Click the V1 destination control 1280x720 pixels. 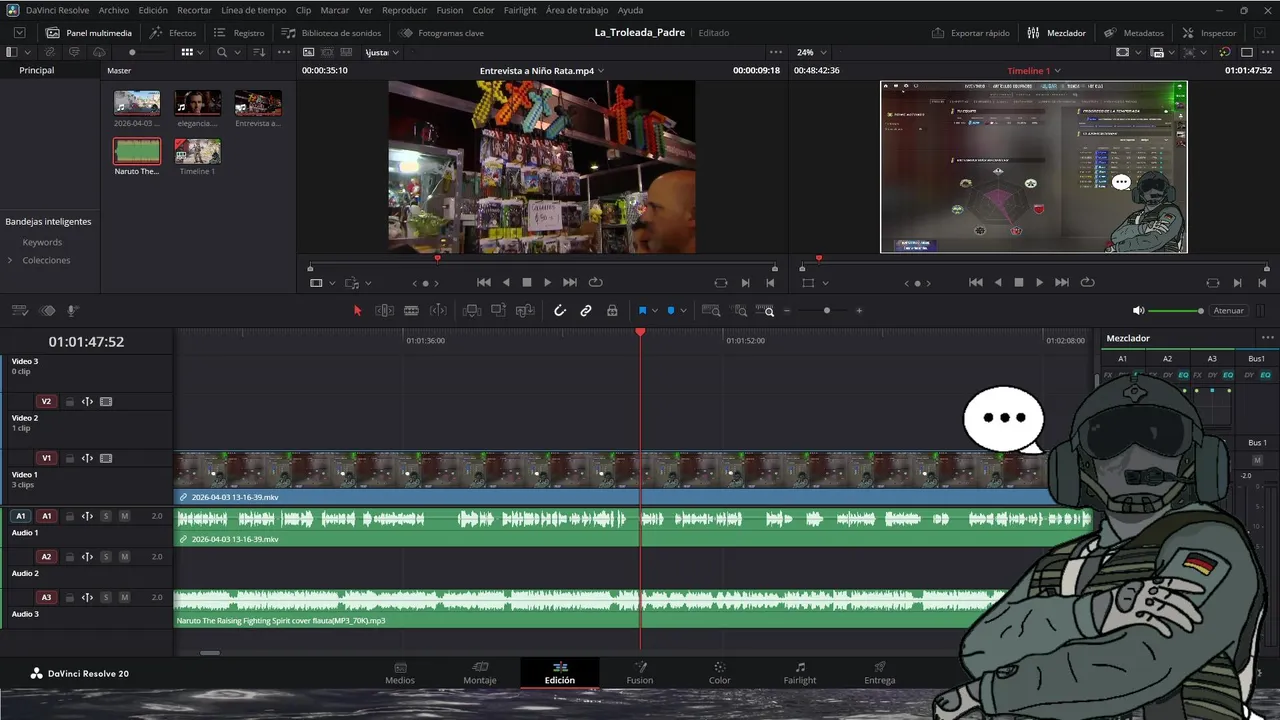click(46, 459)
